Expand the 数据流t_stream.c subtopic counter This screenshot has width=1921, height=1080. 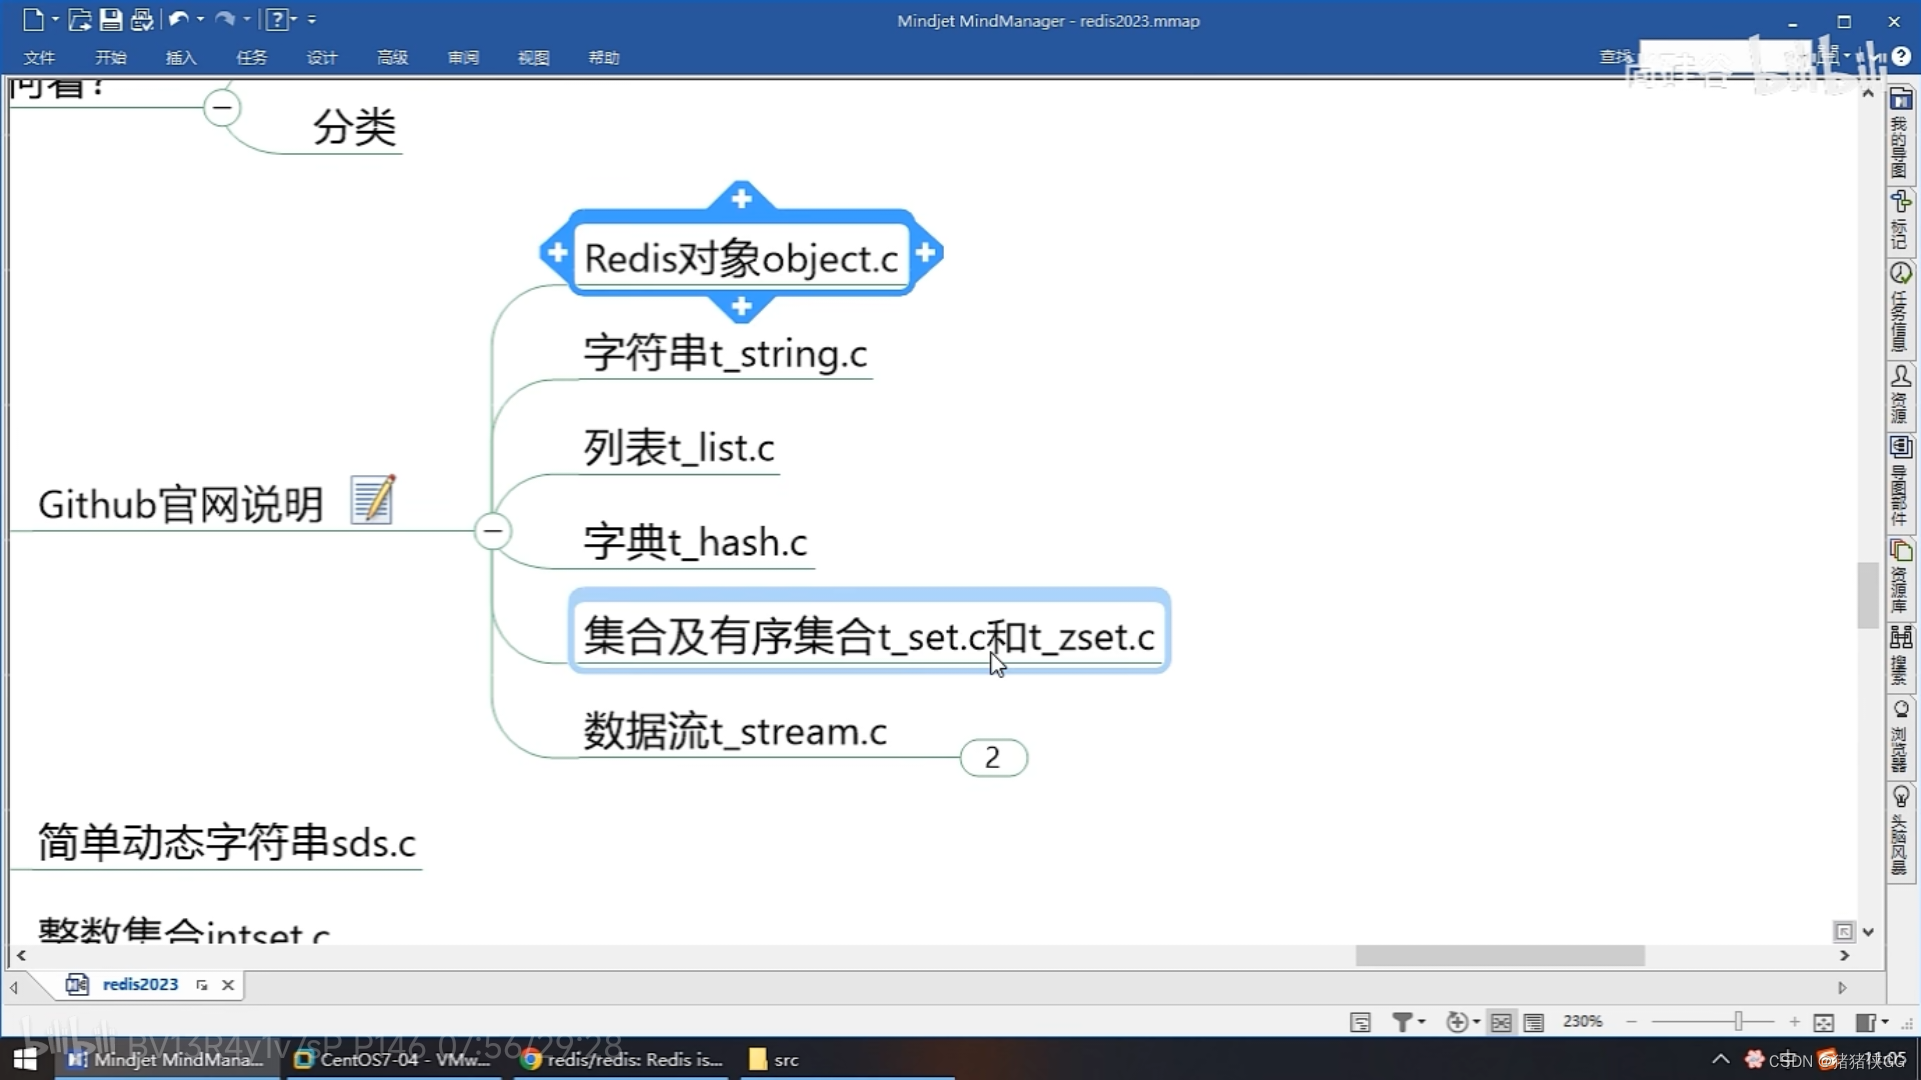[992, 758]
